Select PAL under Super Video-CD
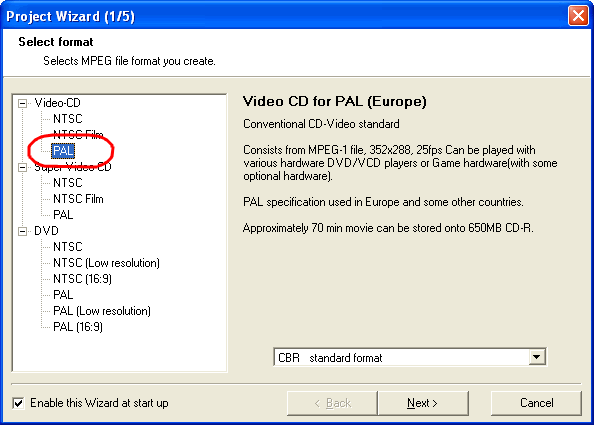Screen dimensions: 594x425 coord(63,215)
